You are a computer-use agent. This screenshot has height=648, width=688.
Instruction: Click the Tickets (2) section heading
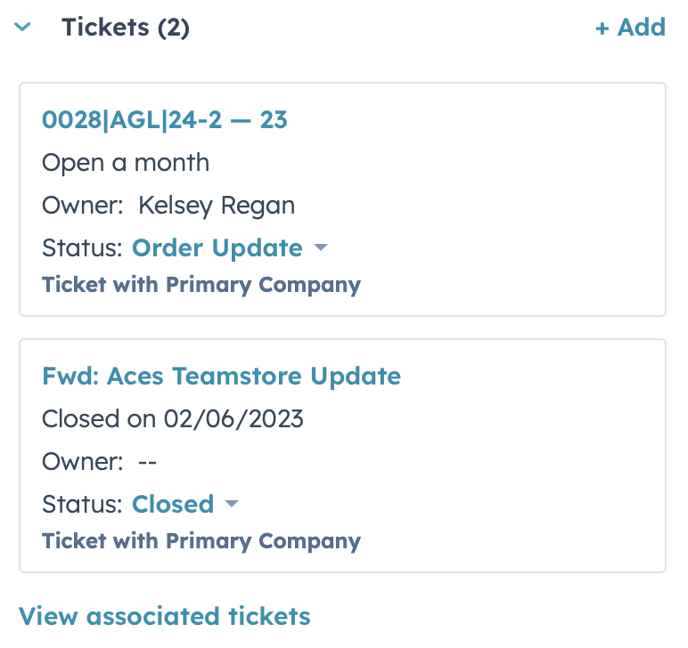[125, 28]
